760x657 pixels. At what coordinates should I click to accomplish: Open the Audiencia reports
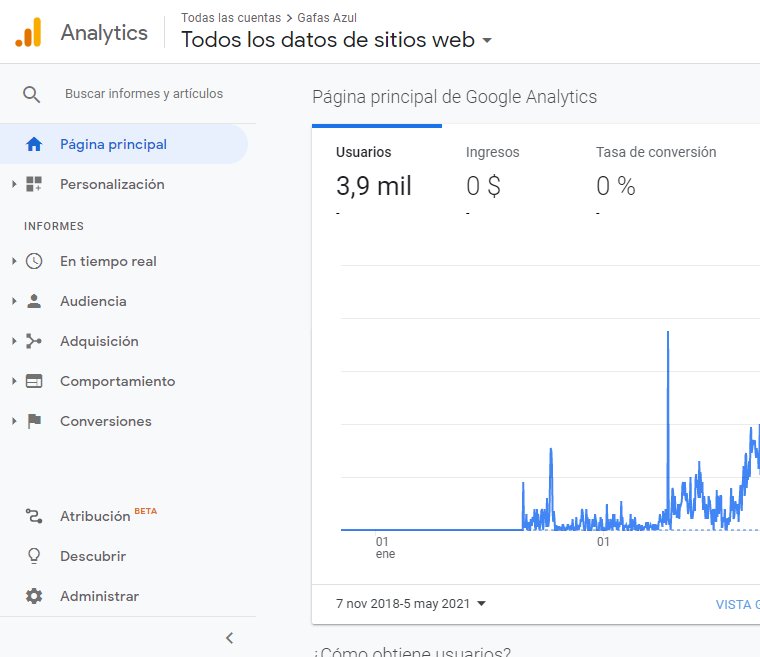click(x=93, y=301)
